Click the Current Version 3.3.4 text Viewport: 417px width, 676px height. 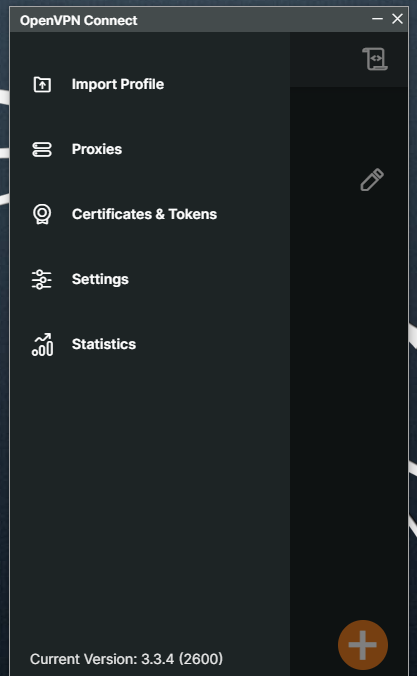pos(126,659)
